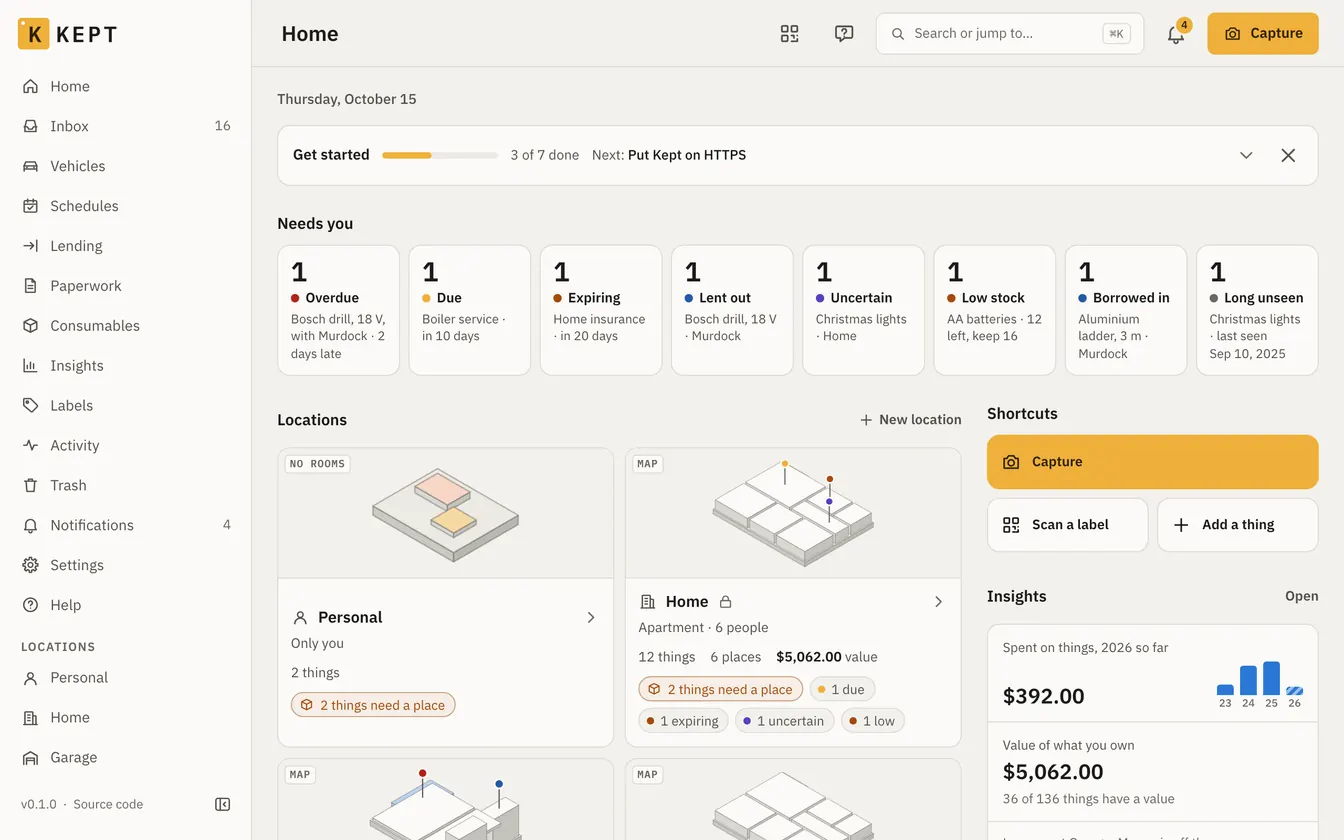The height and width of the screenshot is (840, 1344).
Task: Click the Trash bin icon
Action: click(x=30, y=486)
